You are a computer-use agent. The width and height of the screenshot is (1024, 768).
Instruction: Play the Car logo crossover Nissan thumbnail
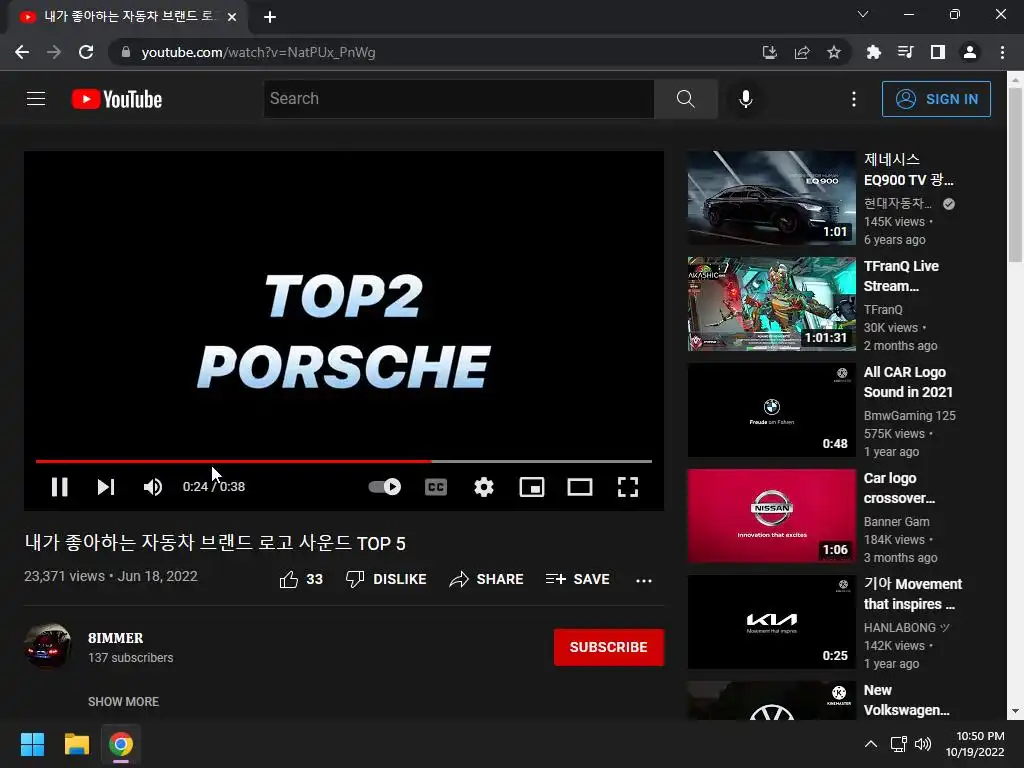771,516
